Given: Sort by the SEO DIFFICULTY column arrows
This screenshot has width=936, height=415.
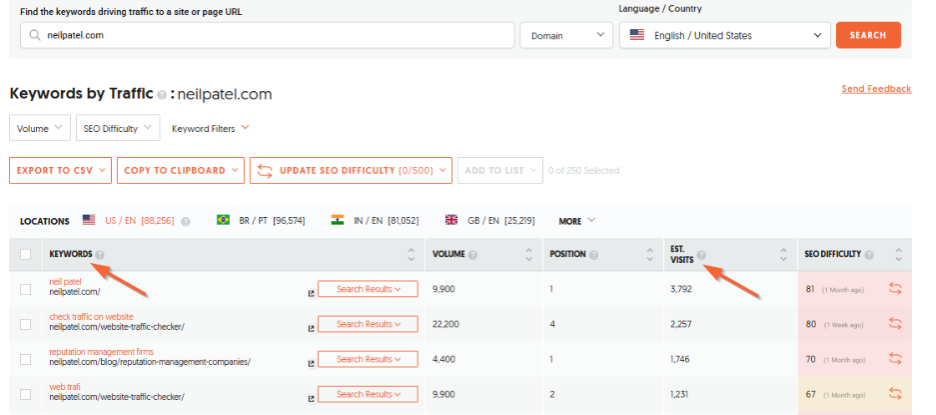Looking at the screenshot, I should pyautogui.click(x=898, y=254).
